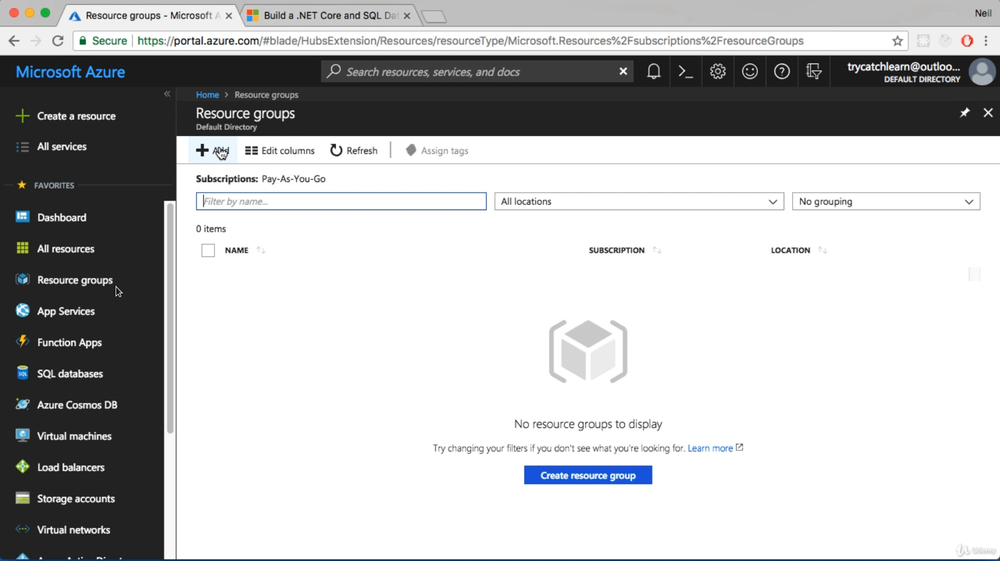Screen dimensions: 1000x561
Task: Click the Microsoft Azure logo text
Action: (70, 72)
